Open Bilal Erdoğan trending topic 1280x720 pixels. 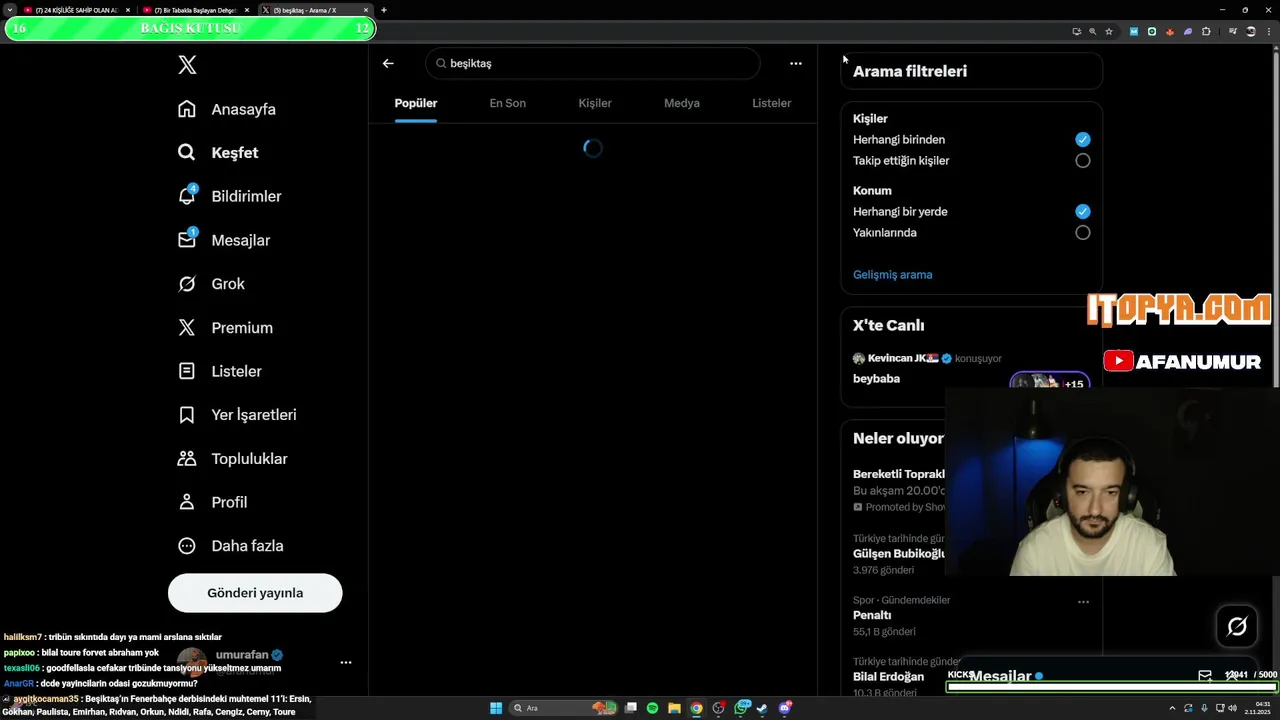[888, 677]
